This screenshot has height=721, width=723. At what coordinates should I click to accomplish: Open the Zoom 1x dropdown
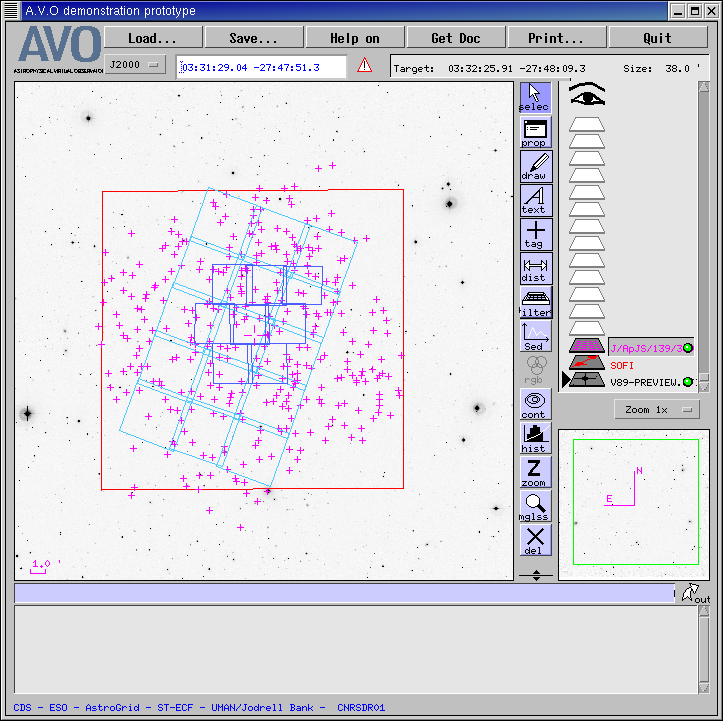pyautogui.click(x=656, y=410)
